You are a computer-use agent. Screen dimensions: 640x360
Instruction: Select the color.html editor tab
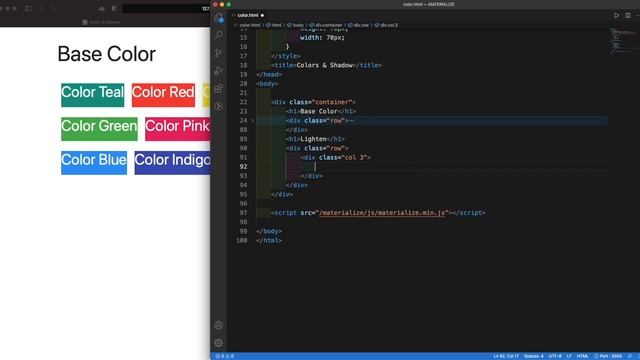[x=248, y=16]
